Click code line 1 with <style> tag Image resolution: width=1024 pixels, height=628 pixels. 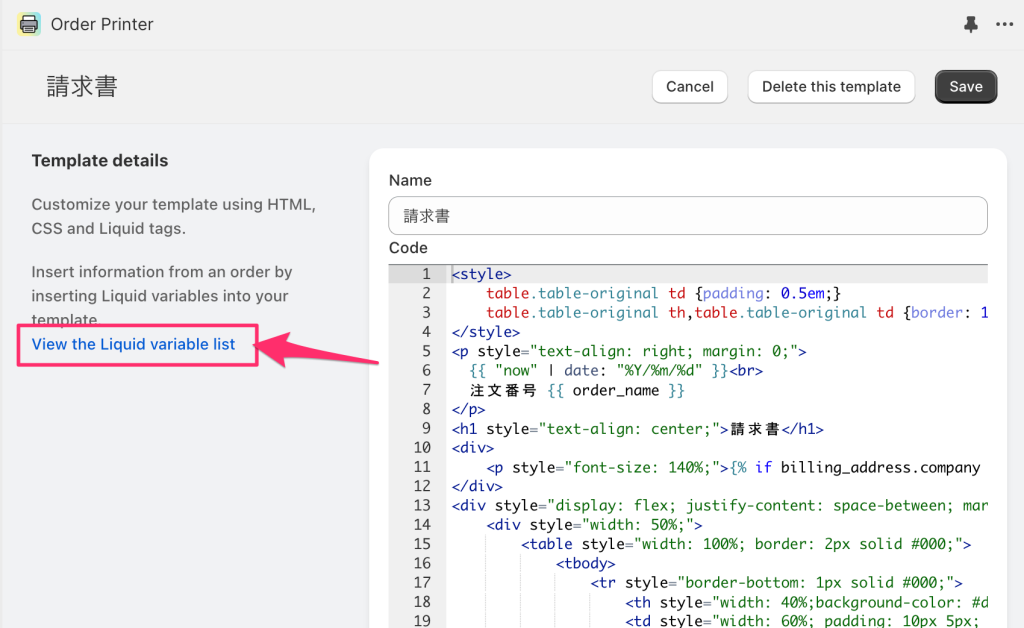pos(481,274)
